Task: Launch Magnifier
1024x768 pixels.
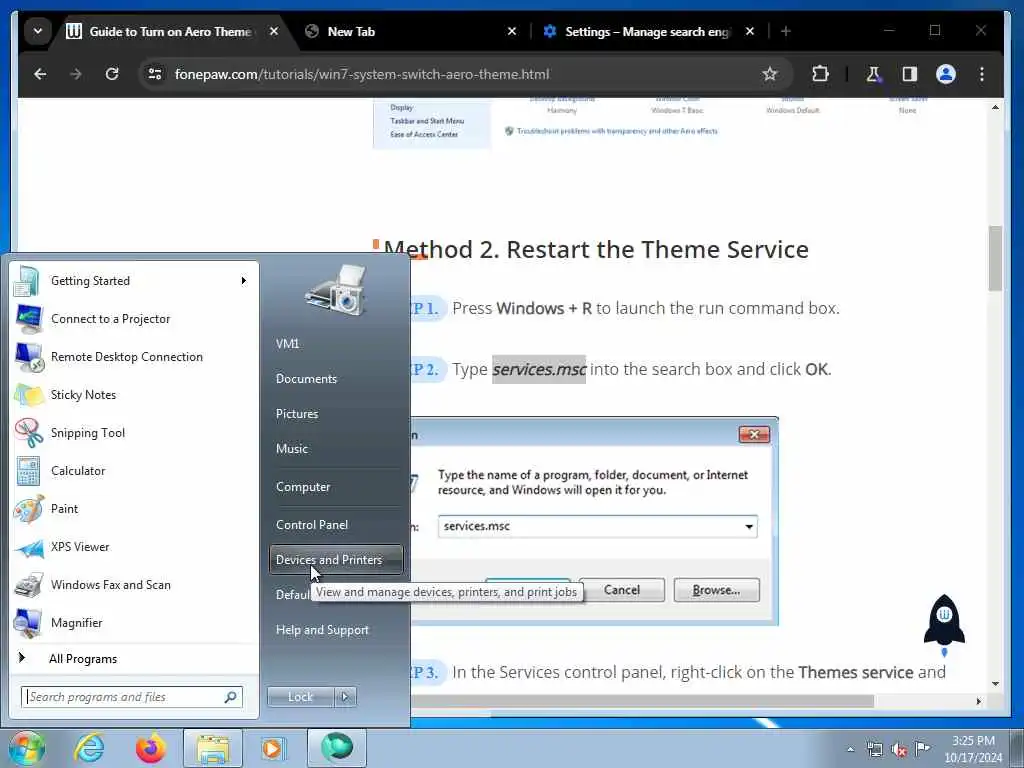Action: coord(134,622)
